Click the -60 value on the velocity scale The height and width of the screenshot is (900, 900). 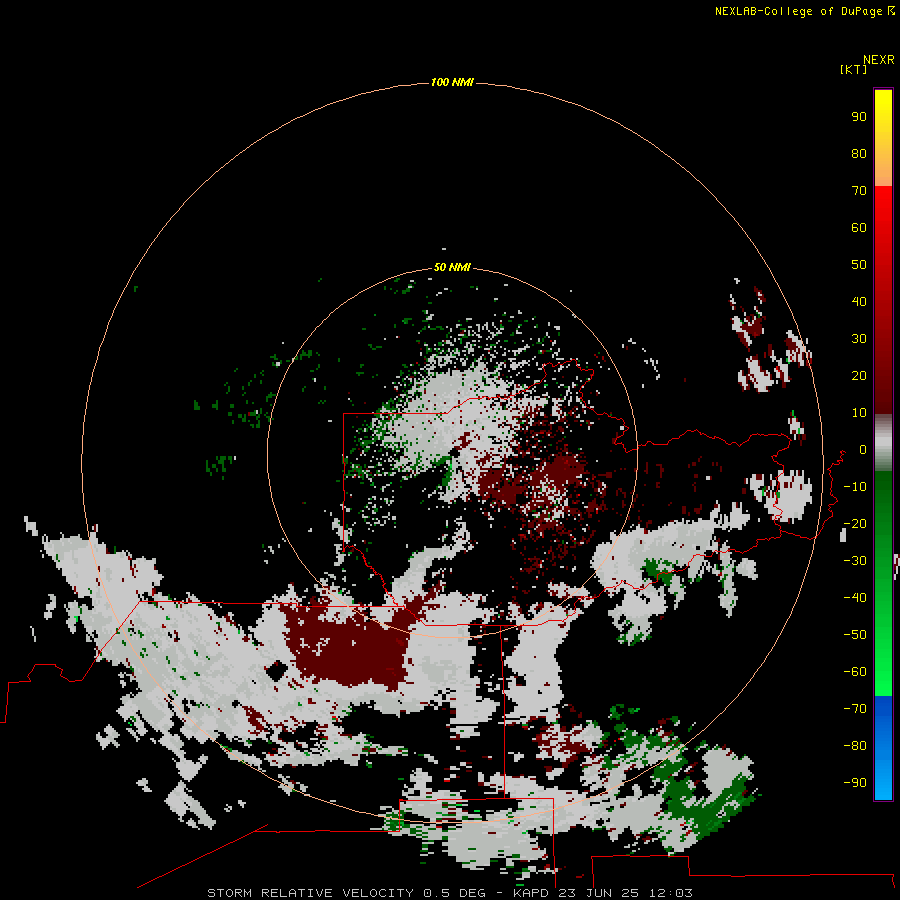pos(855,672)
